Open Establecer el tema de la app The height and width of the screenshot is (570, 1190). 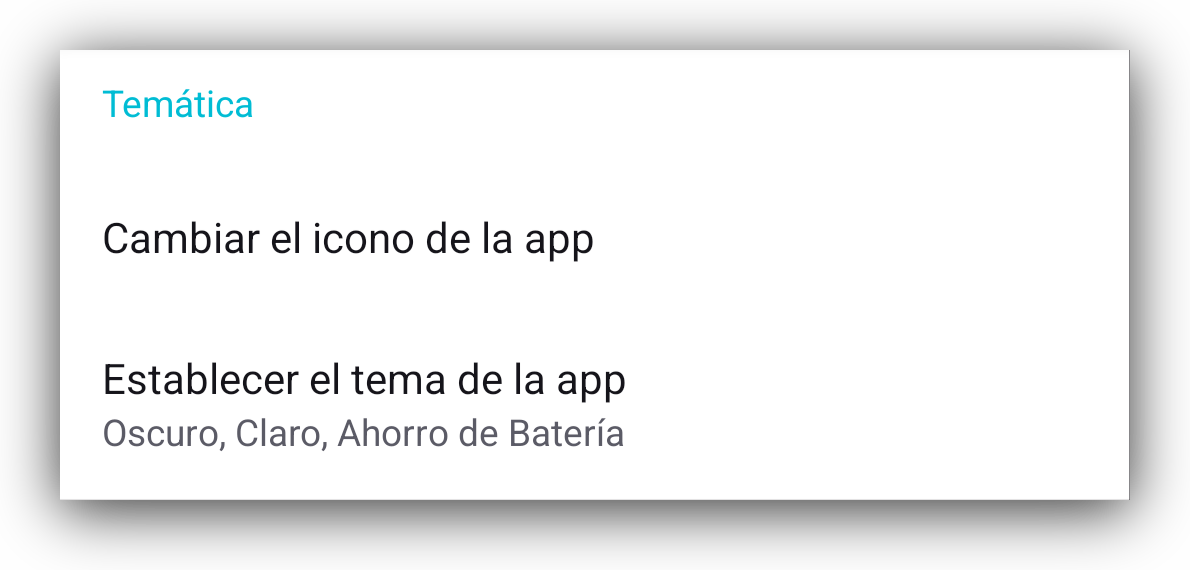[594, 405]
